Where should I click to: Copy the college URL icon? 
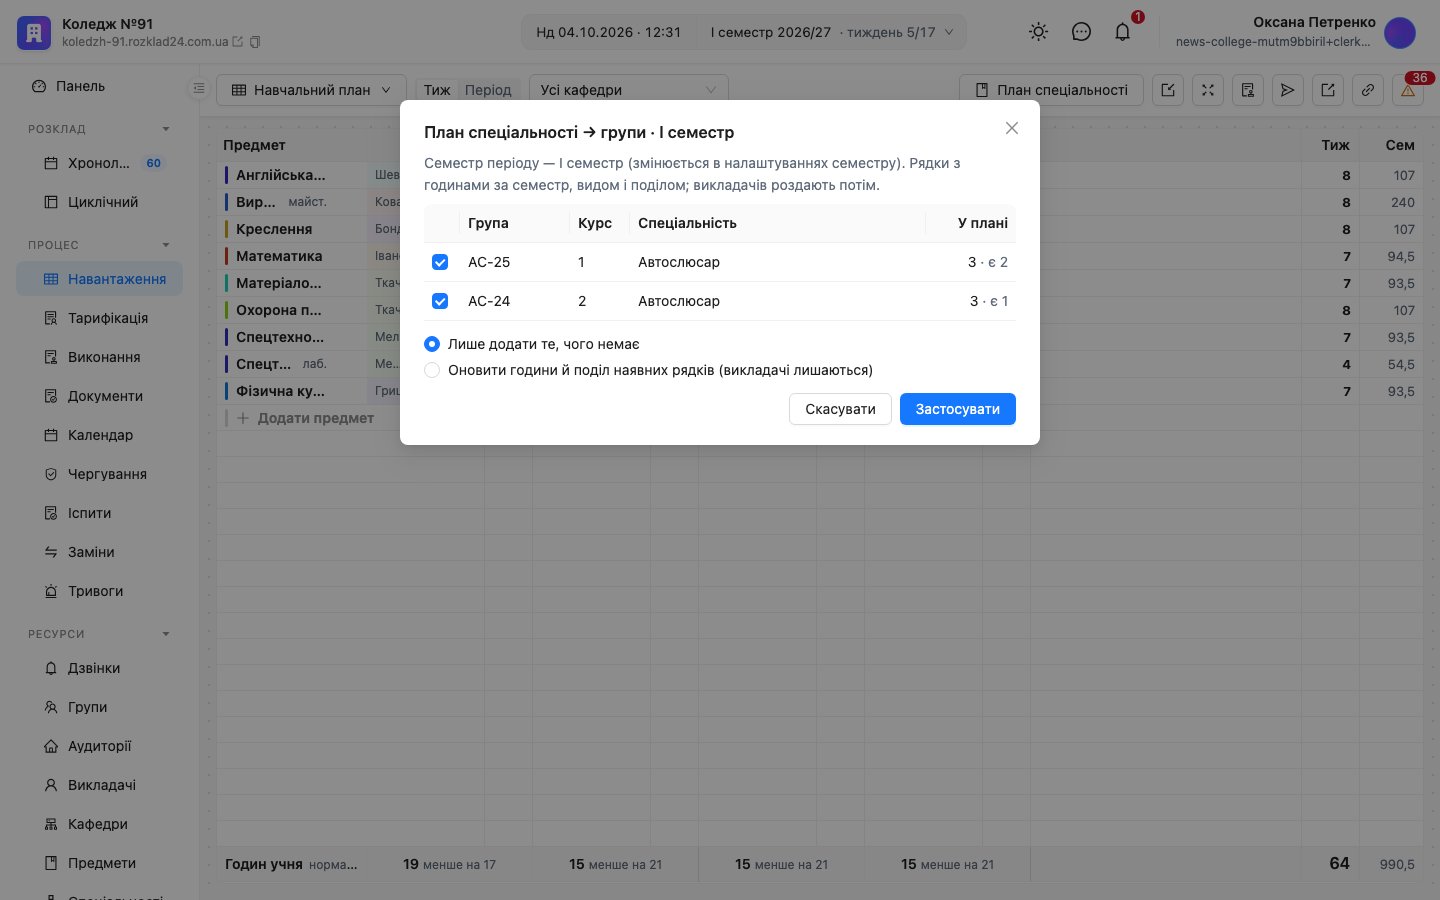pos(255,42)
